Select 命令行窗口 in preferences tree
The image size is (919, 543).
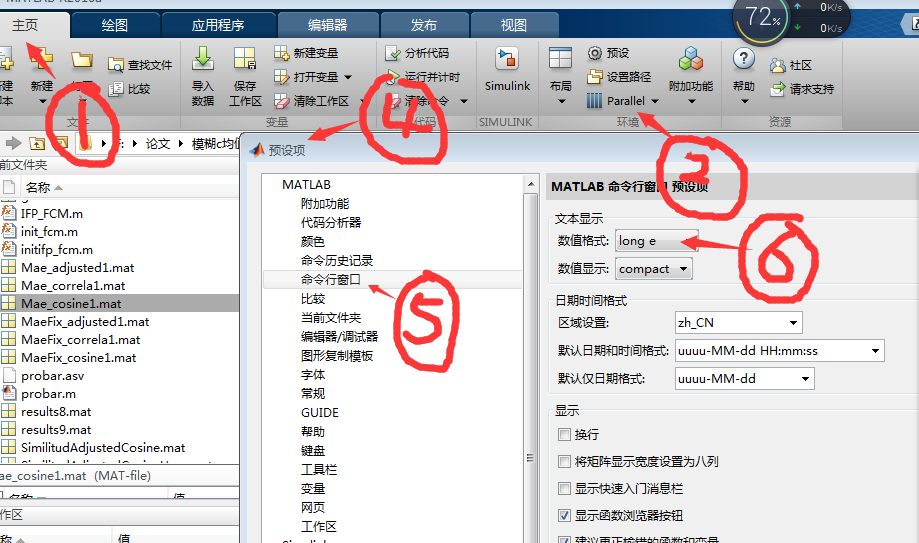click(331, 280)
